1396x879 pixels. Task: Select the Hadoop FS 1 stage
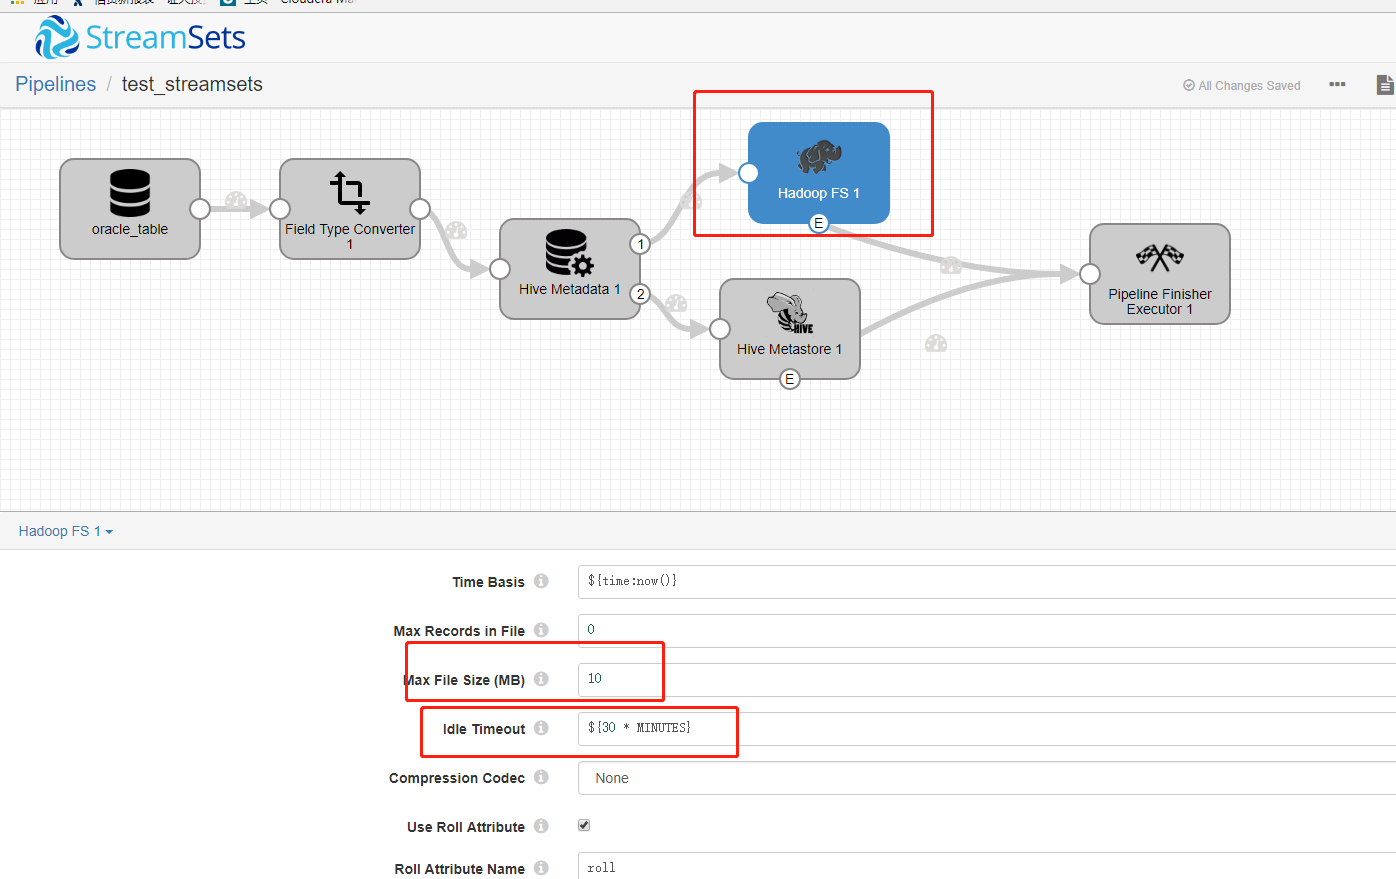[819, 173]
